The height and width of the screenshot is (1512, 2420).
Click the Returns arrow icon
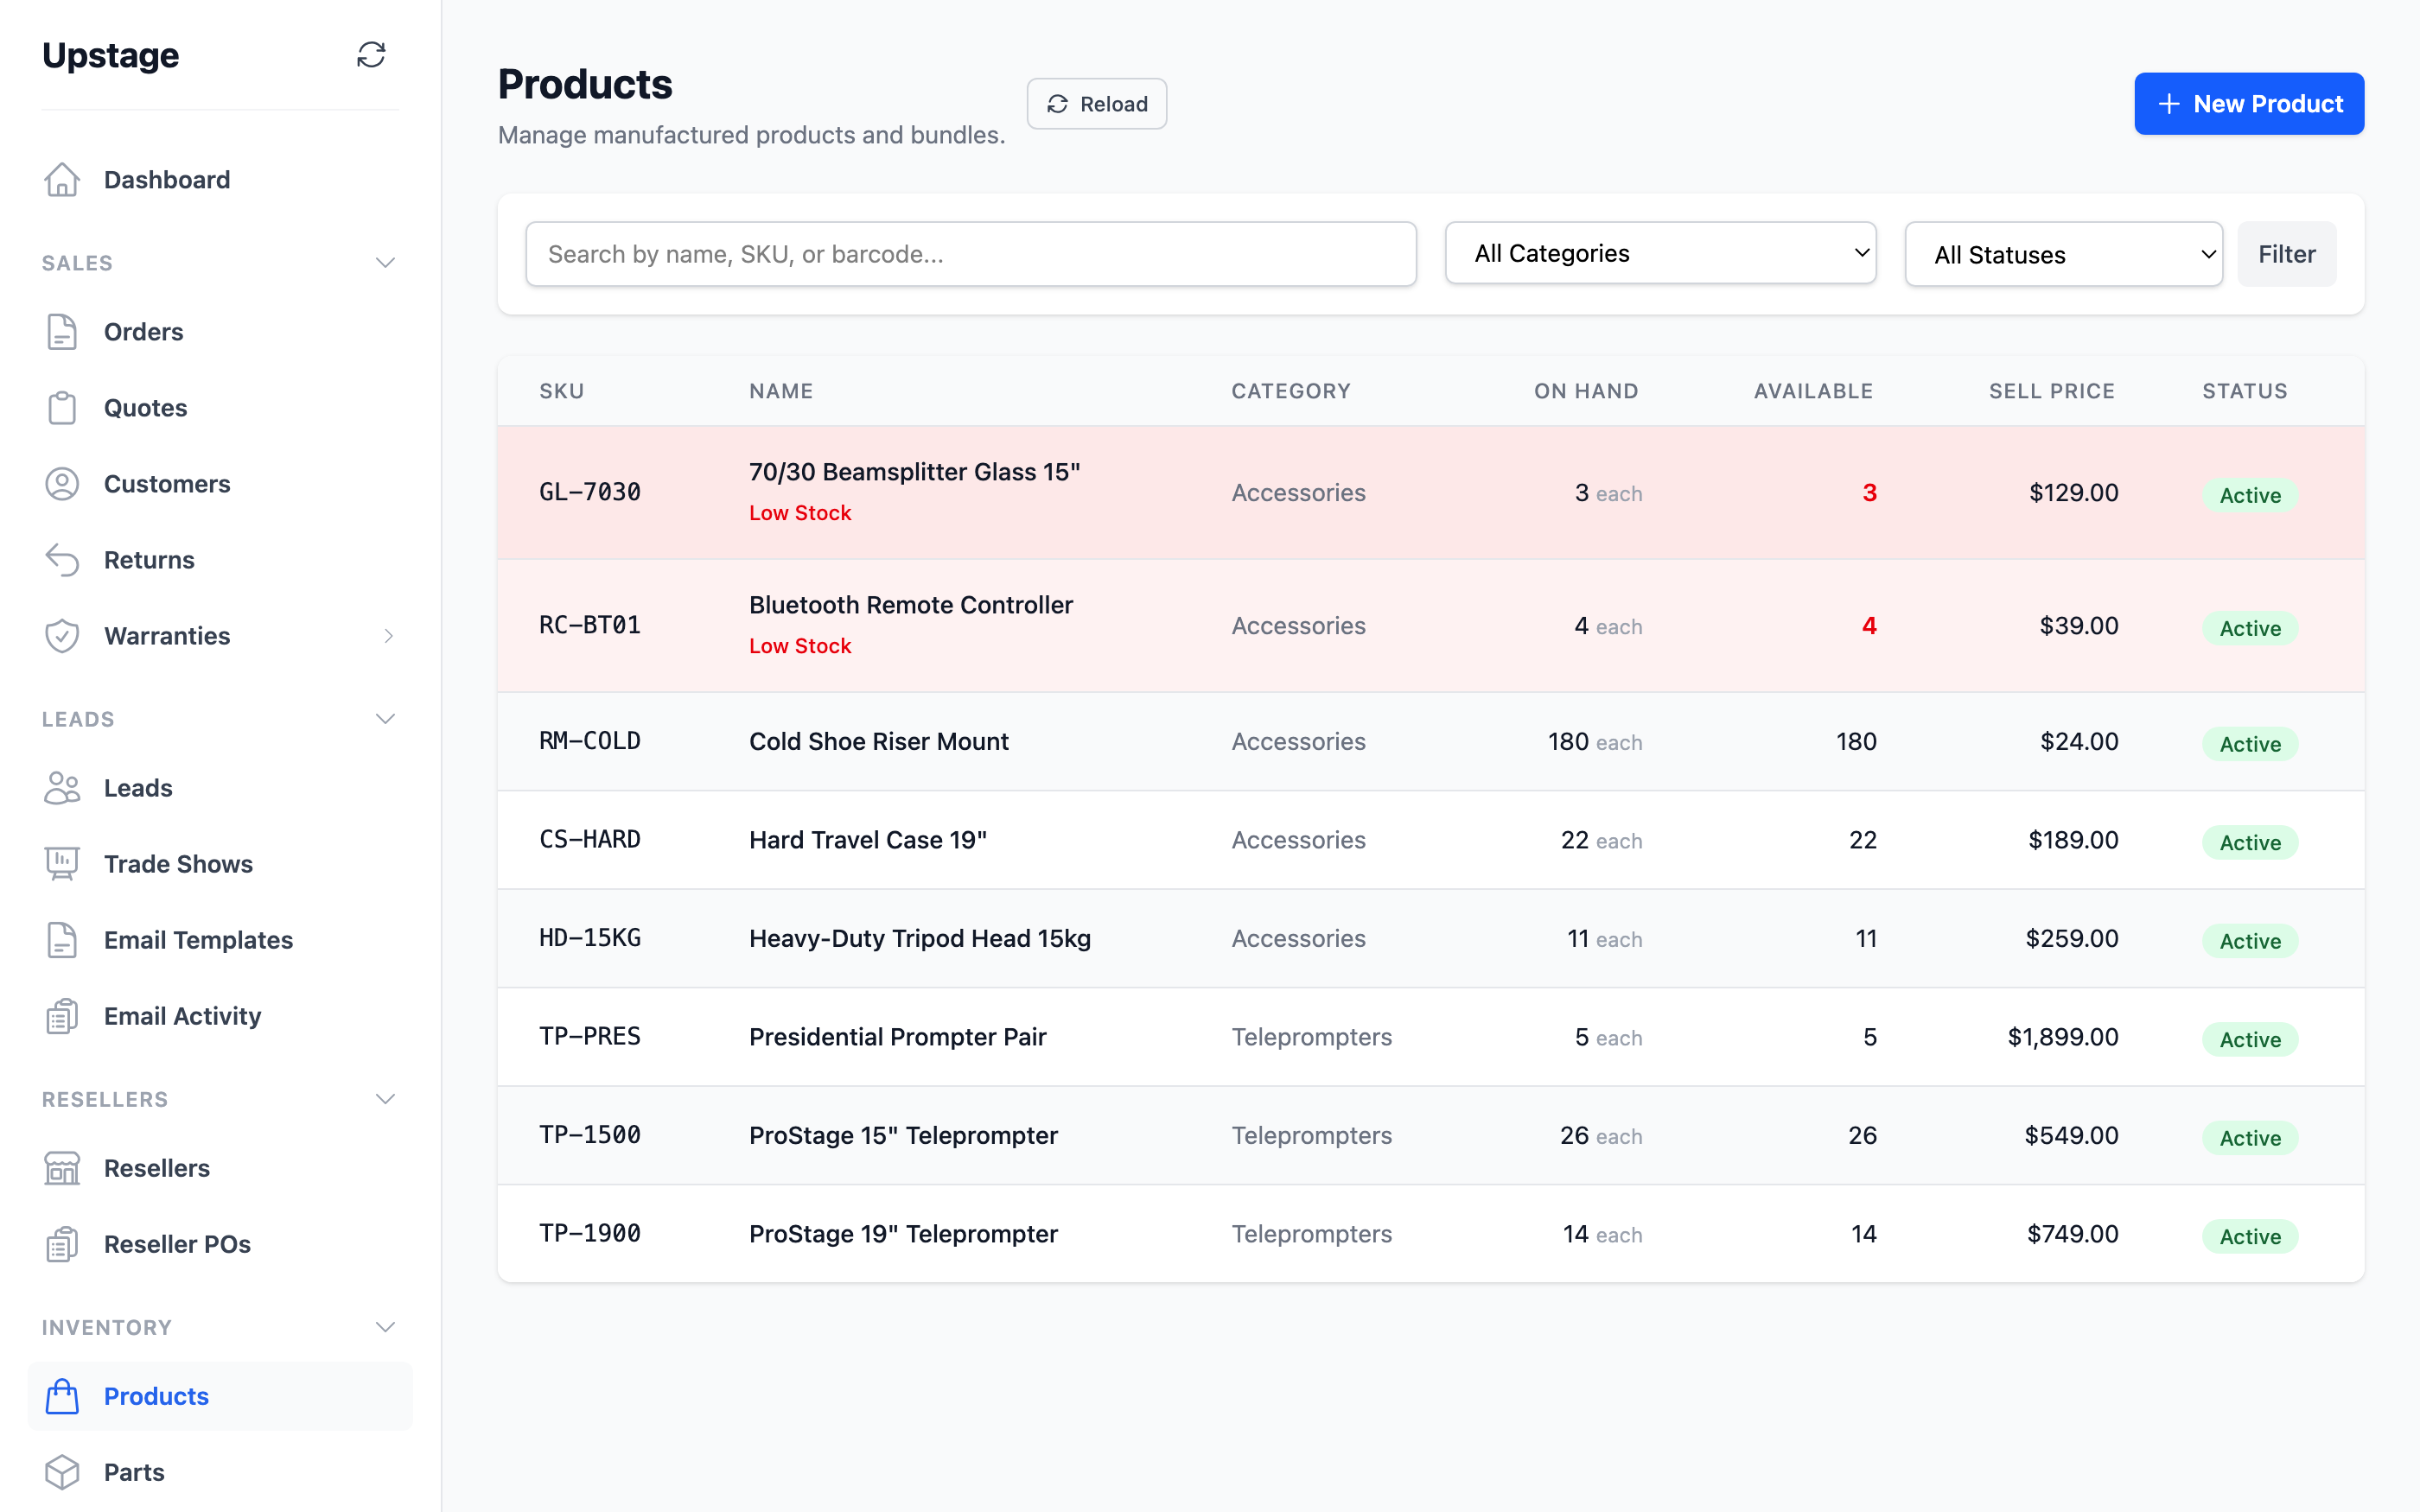click(62, 560)
